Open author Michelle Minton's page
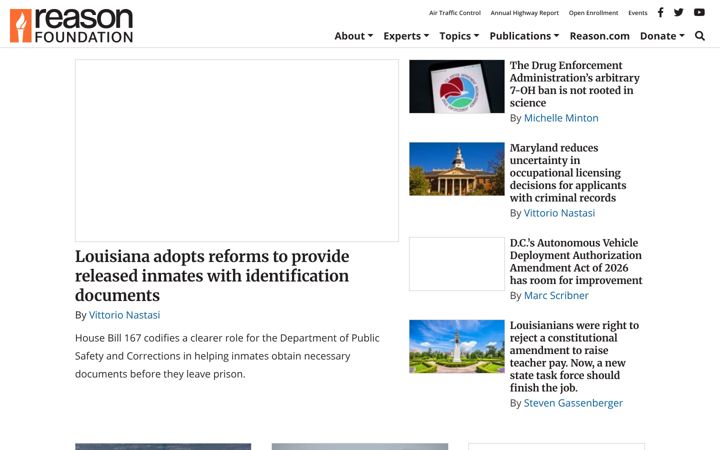Image resolution: width=720 pixels, height=450 pixels. pyautogui.click(x=561, y=118)
